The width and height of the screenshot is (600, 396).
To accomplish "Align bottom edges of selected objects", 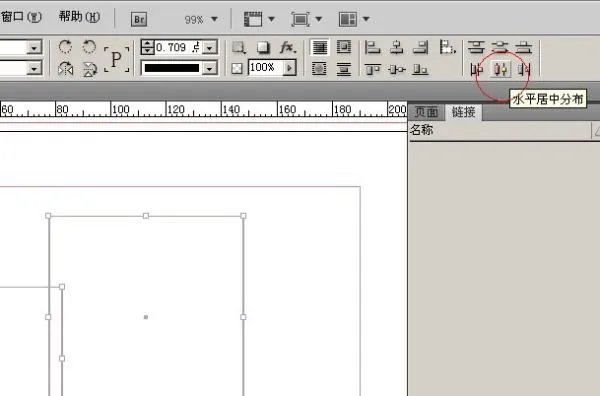I will click(421, 69).
